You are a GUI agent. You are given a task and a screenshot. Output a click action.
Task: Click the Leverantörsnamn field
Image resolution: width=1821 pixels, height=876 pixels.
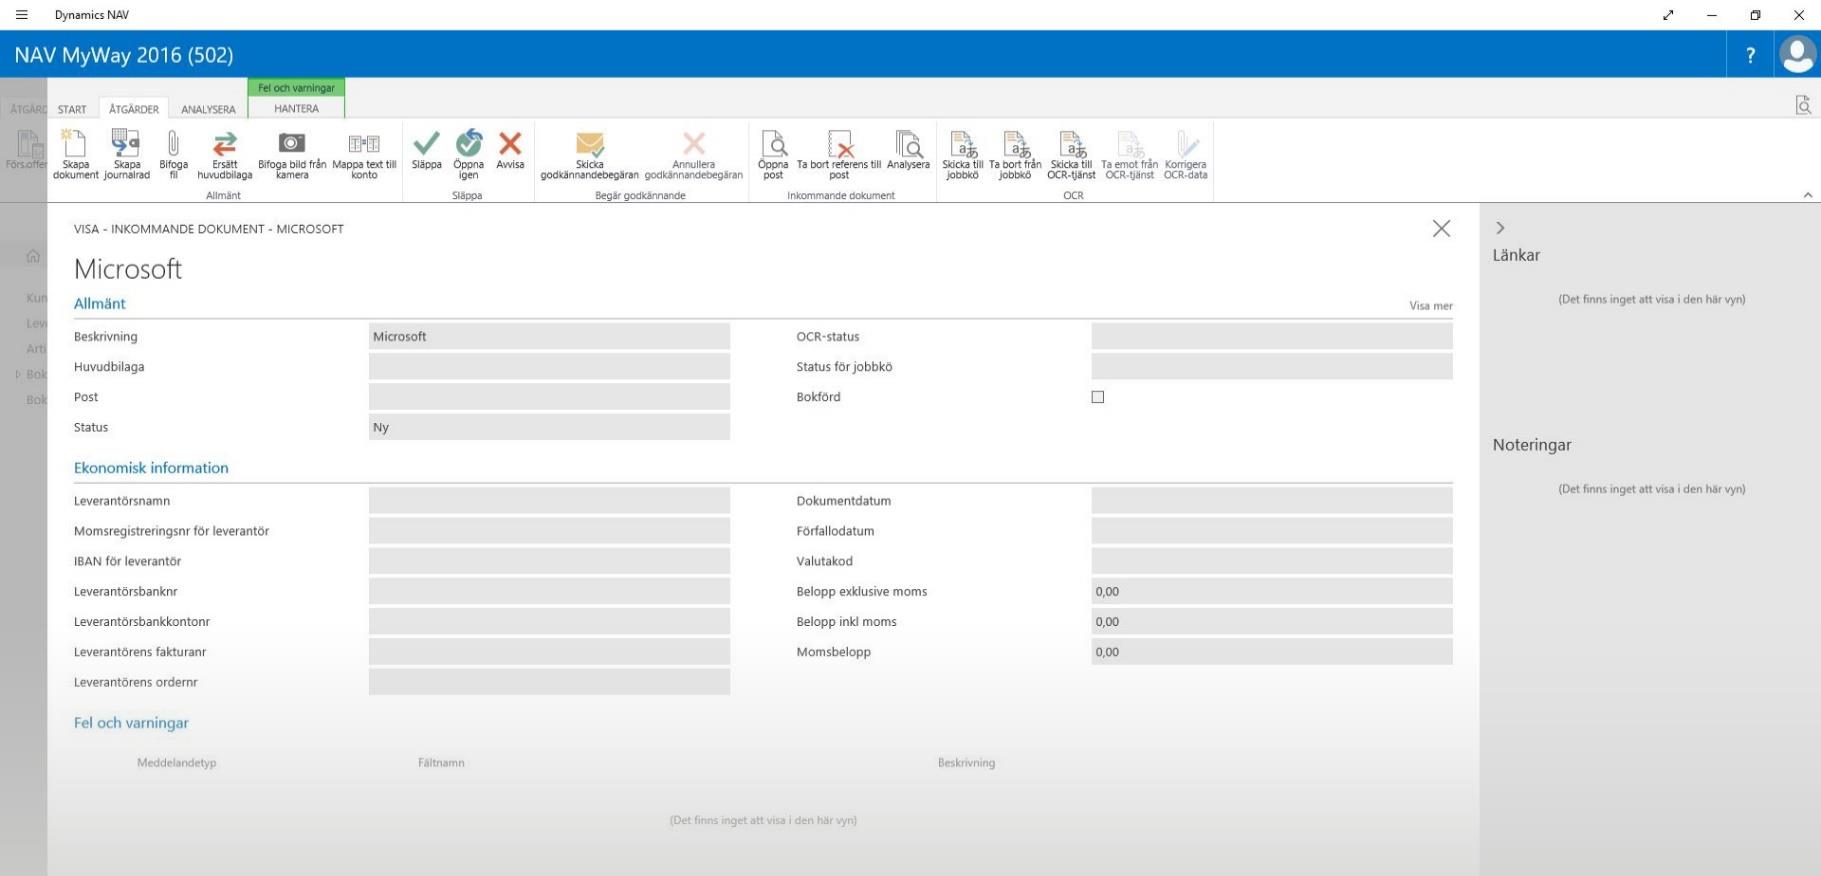[x=549, y=501]
